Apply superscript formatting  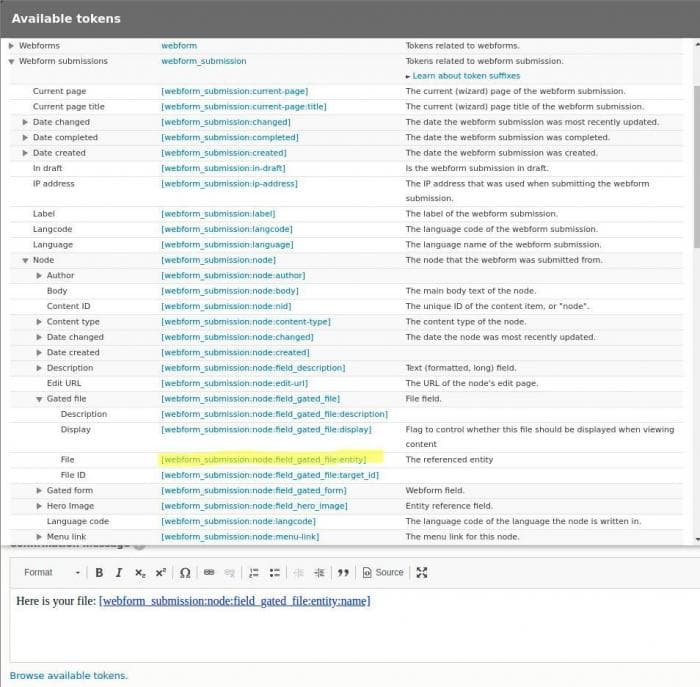tap(161, 572)
